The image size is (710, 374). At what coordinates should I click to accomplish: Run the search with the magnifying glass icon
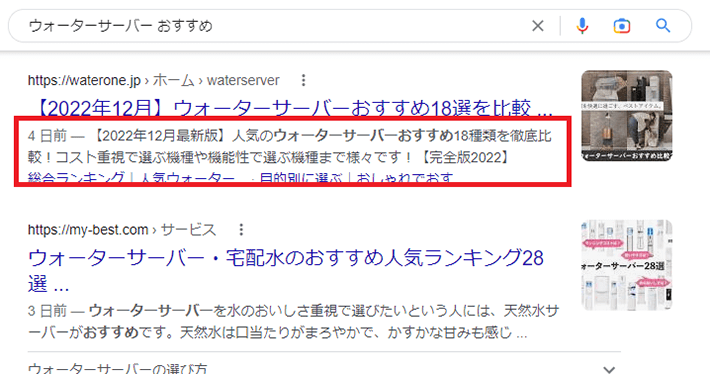point(663,25)
